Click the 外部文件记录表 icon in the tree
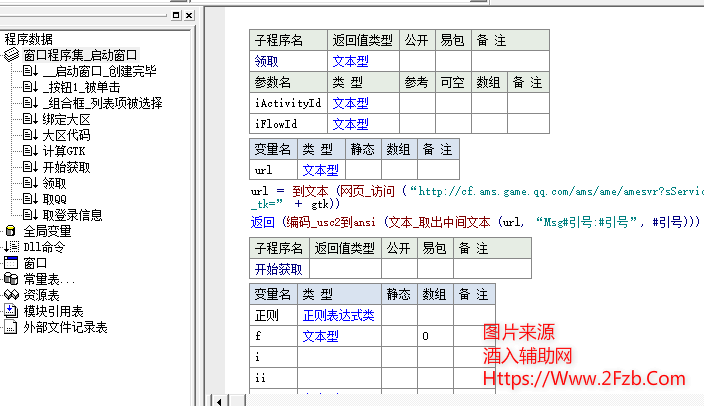 [x=11, y=327]
